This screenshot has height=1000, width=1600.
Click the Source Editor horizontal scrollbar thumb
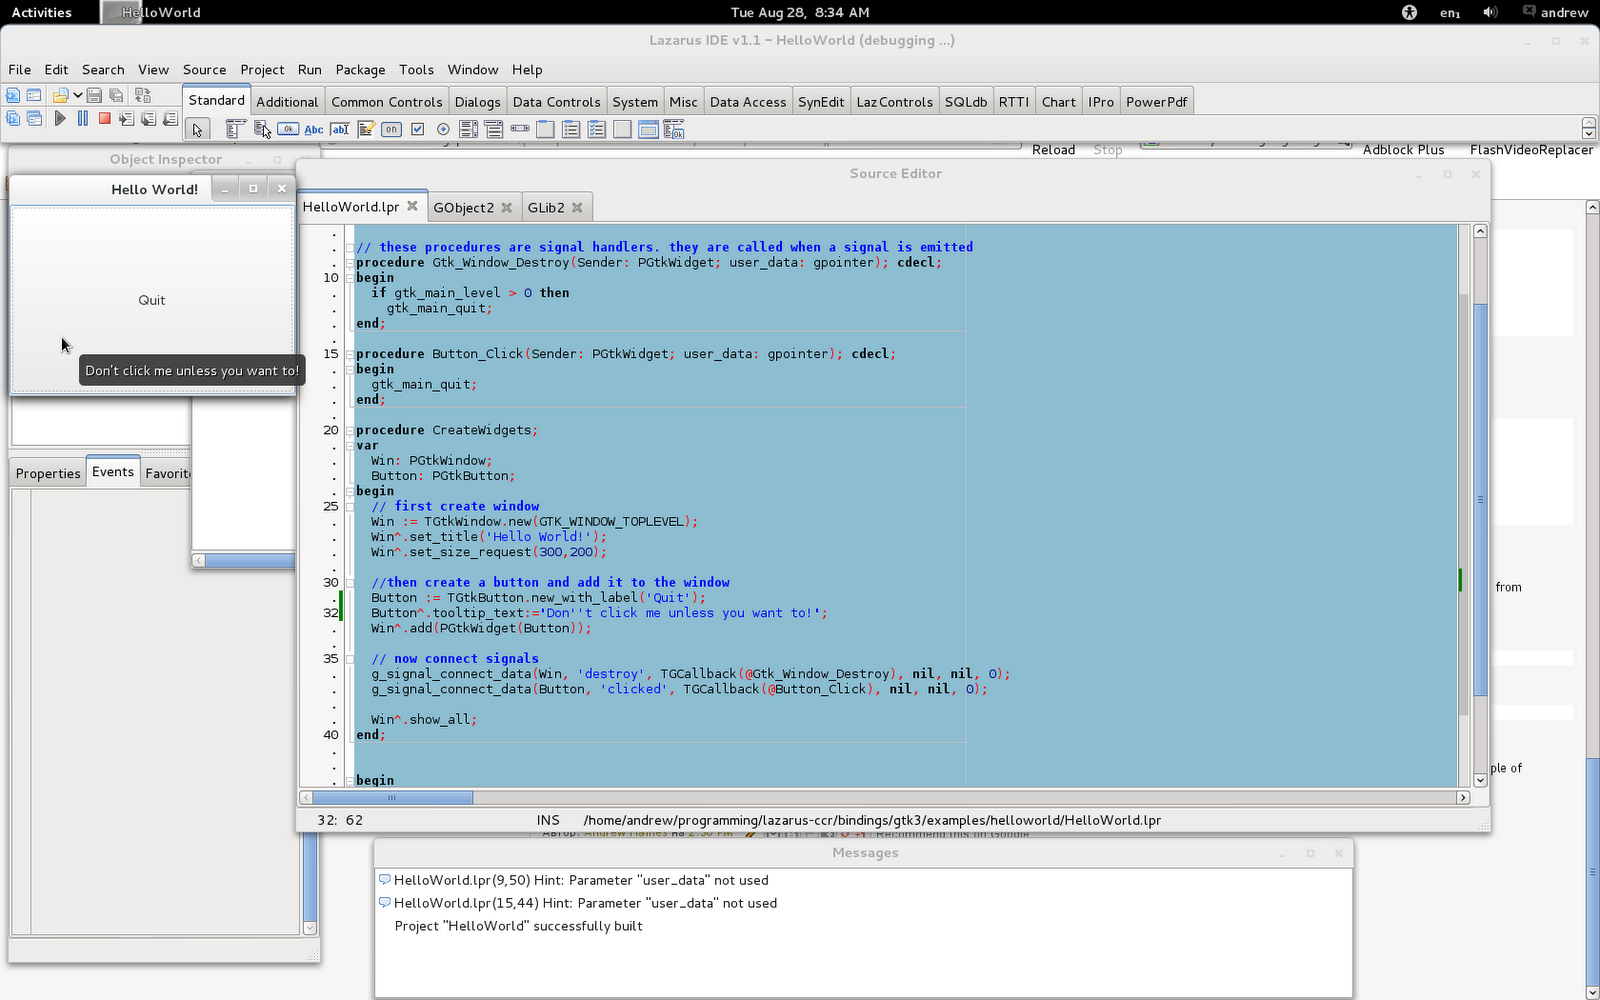[392, 797]
